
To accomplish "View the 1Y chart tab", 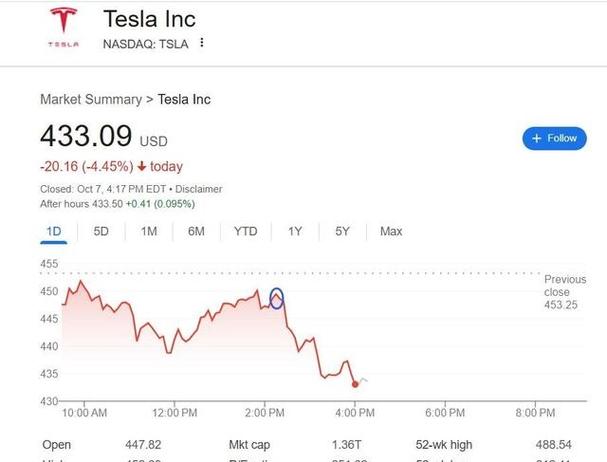I will (x=295, y=231).
